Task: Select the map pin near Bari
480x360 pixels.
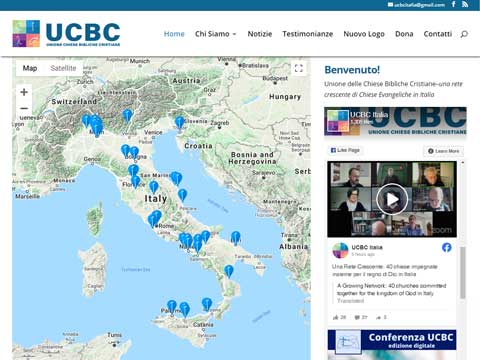Action: 236,238
